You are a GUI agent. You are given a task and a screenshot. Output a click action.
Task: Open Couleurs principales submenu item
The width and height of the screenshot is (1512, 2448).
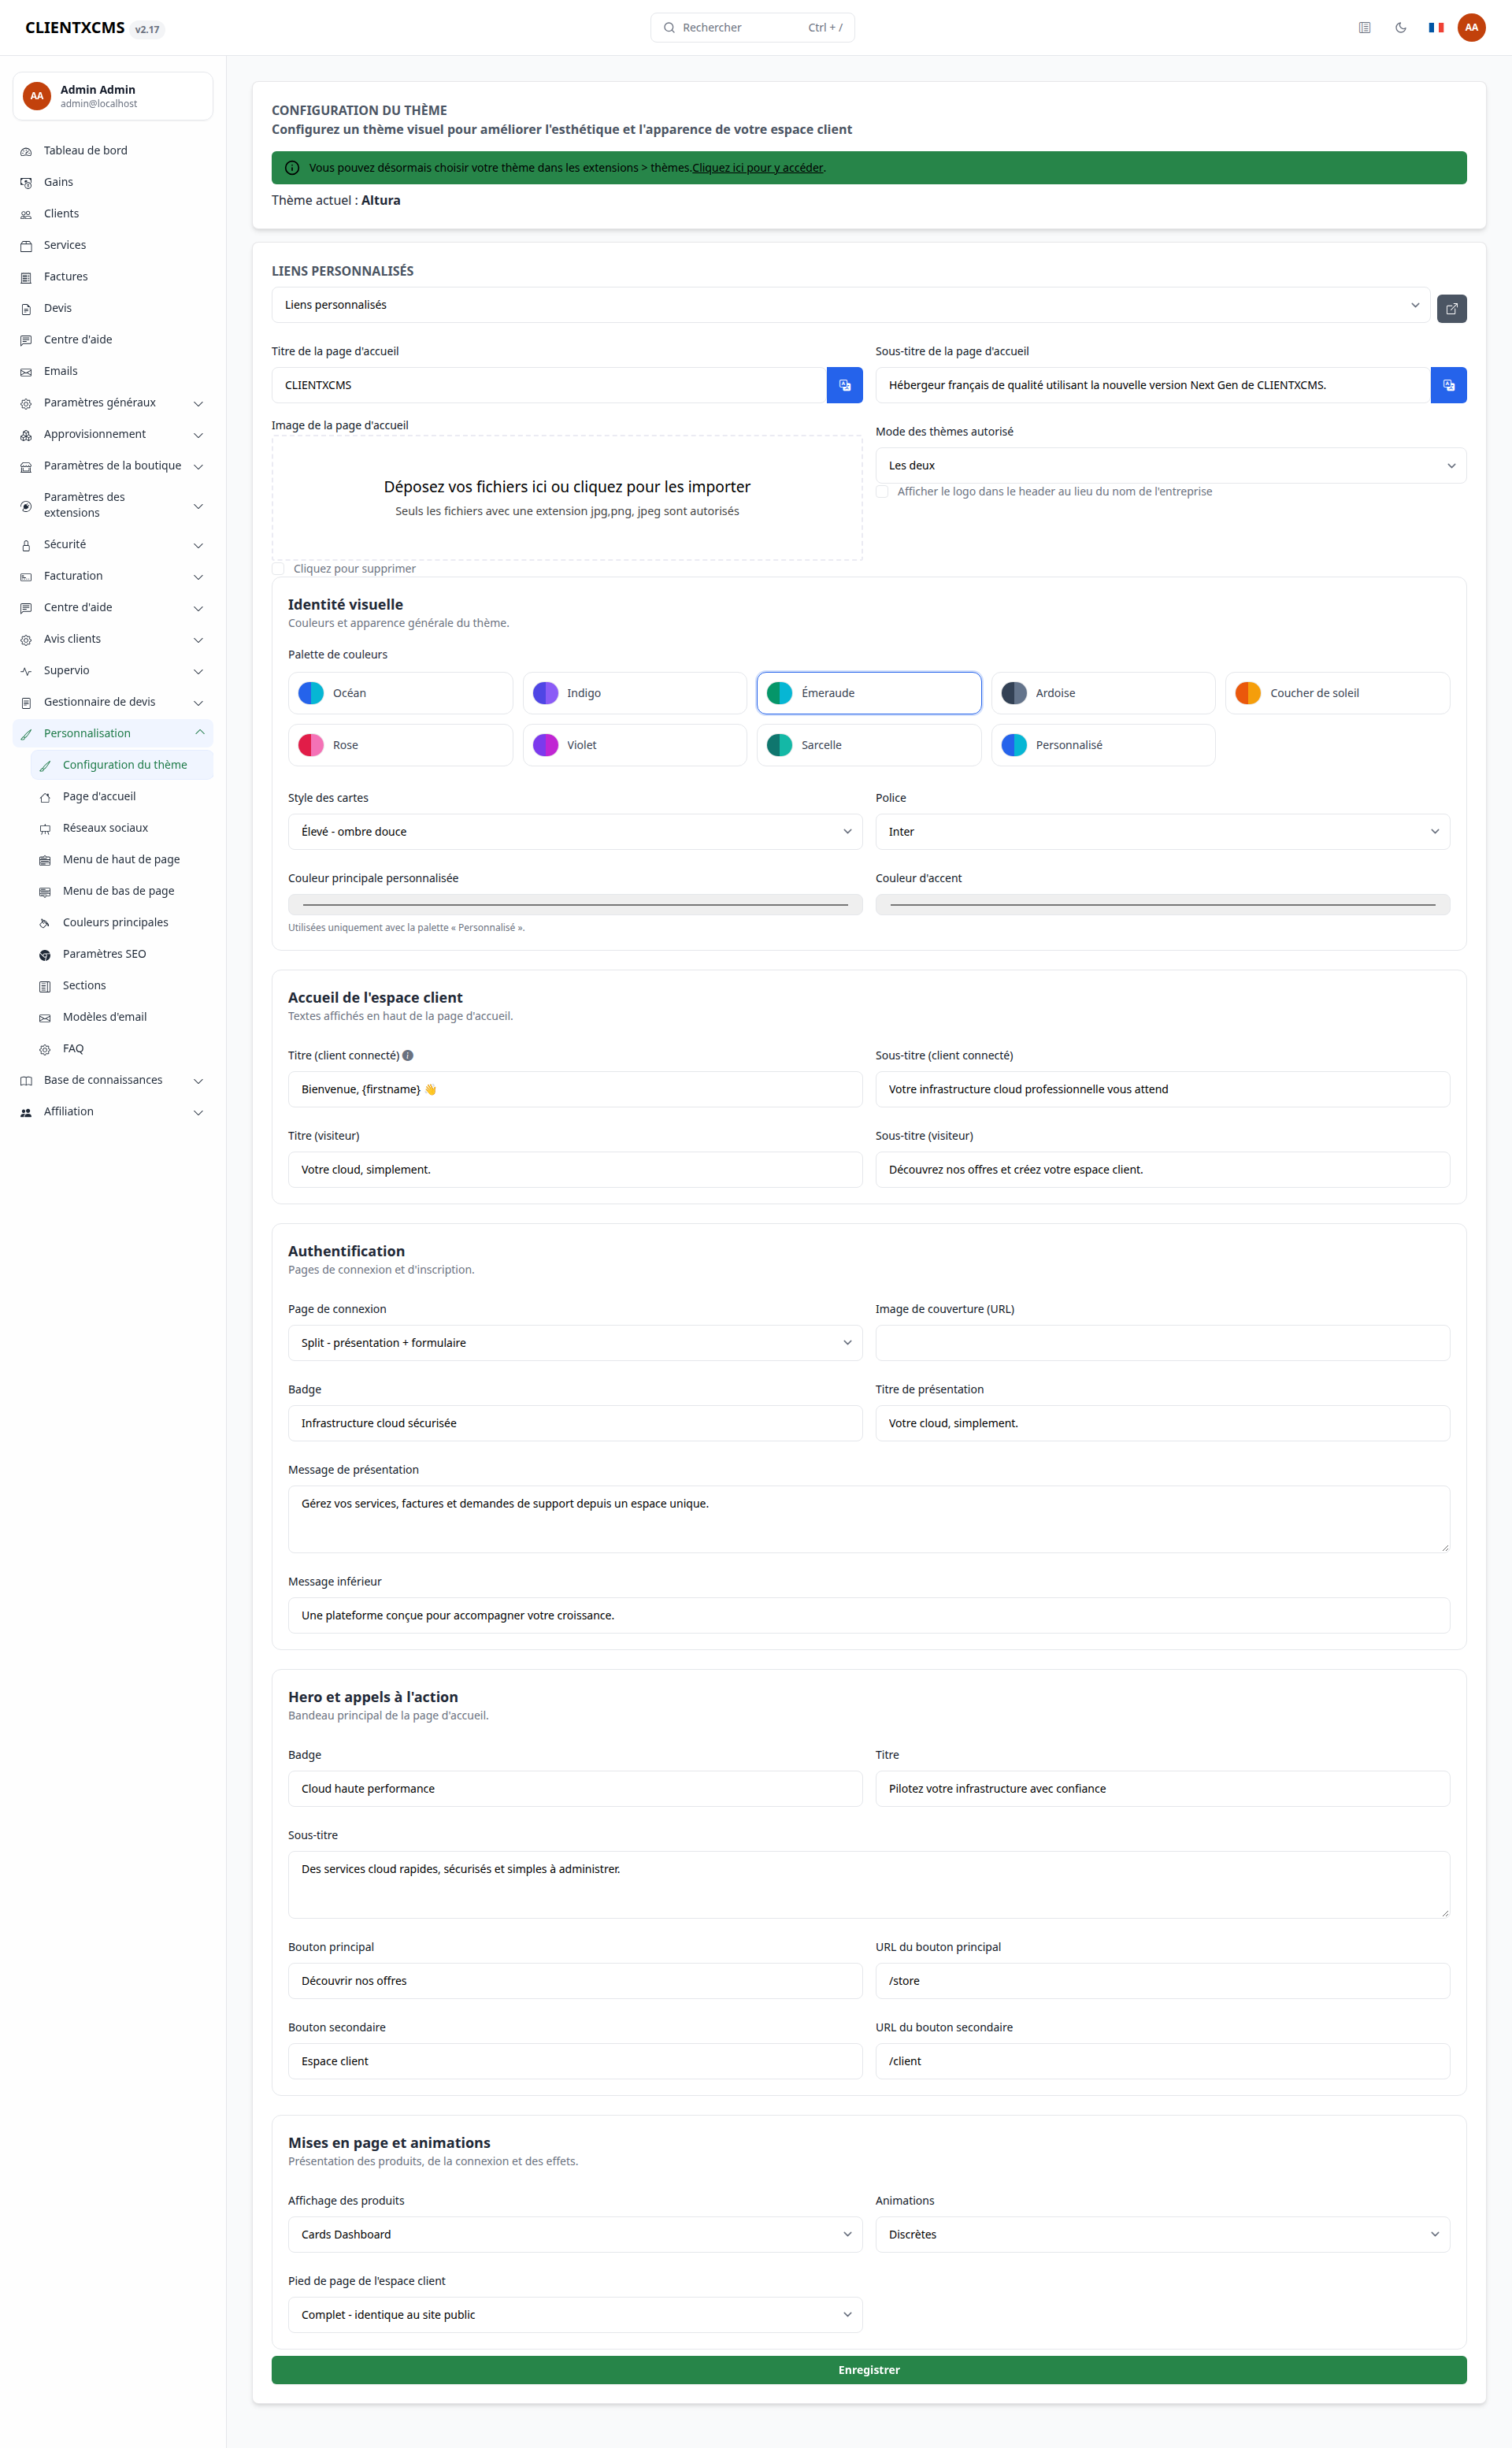122,923
